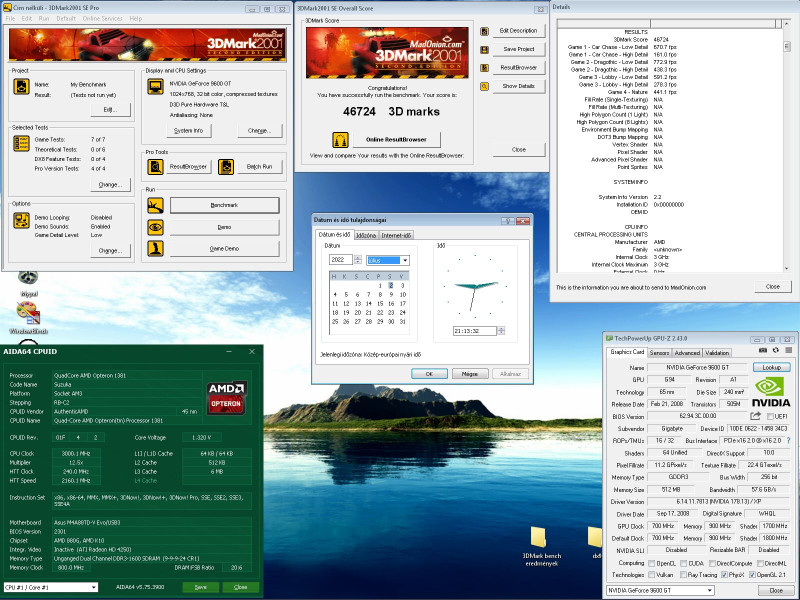The image size is (800, 600).
Task: Click the icon next to ResultBrowser in Overall Score
Action: pos(484,68)
